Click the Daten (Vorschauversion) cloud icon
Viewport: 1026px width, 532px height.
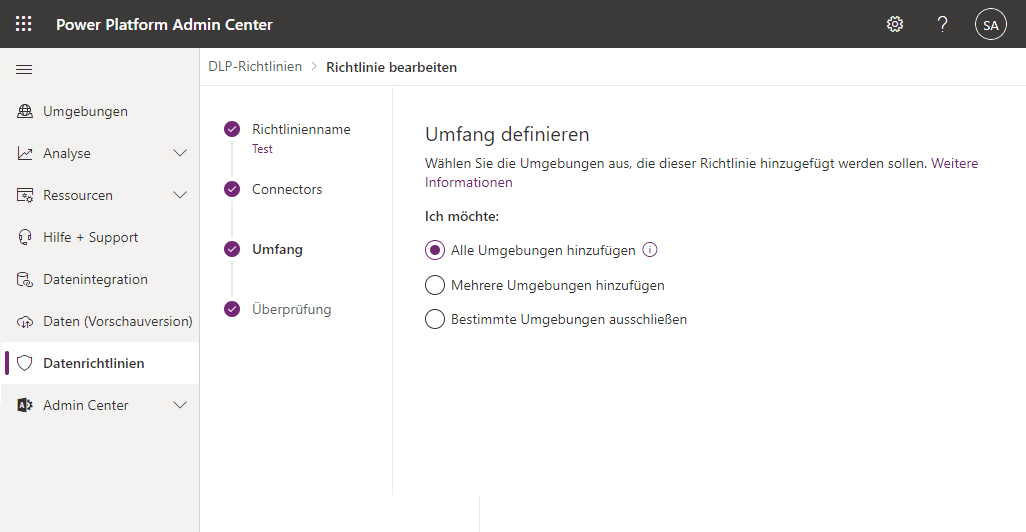[25, 321]
